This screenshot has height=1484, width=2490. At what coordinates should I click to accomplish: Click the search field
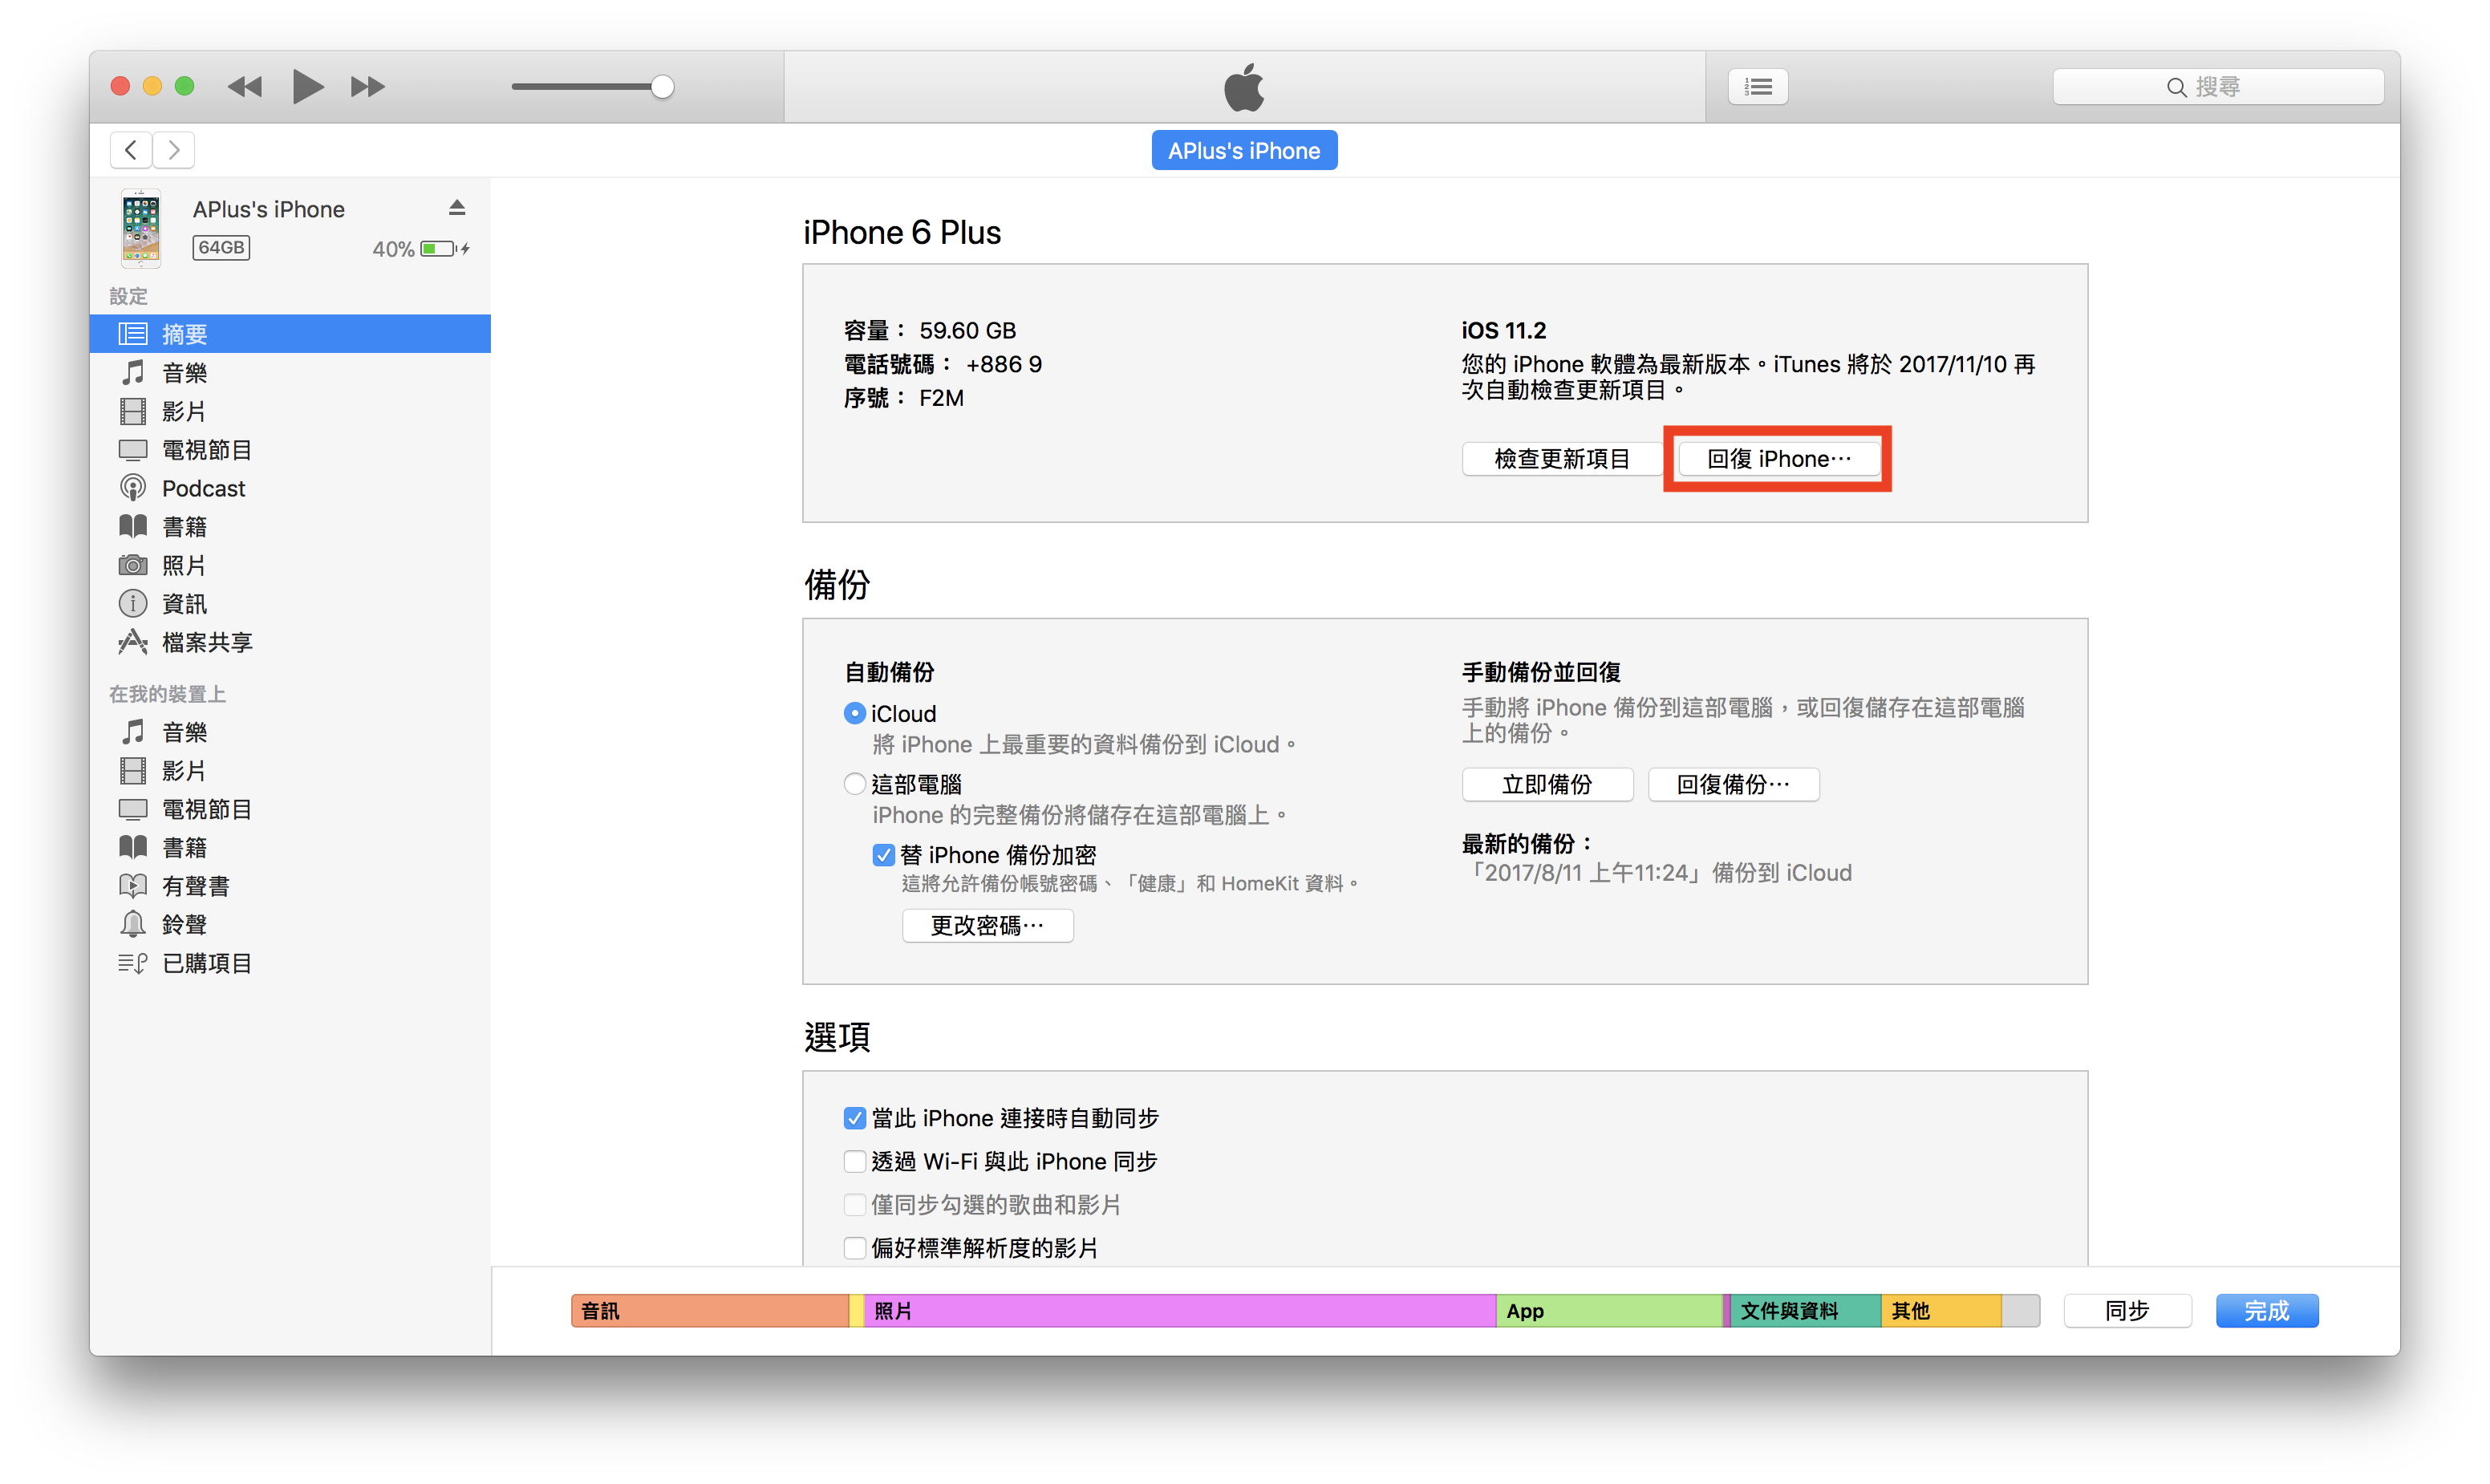[2217, 87]
